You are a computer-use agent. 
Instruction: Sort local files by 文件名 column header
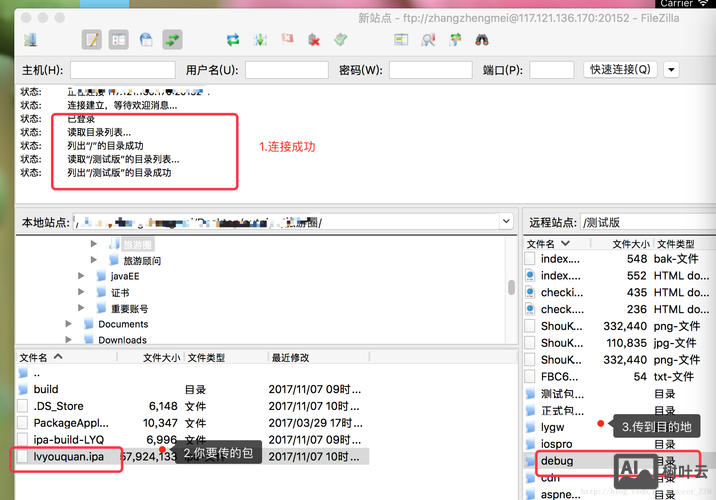click(66, 357)
